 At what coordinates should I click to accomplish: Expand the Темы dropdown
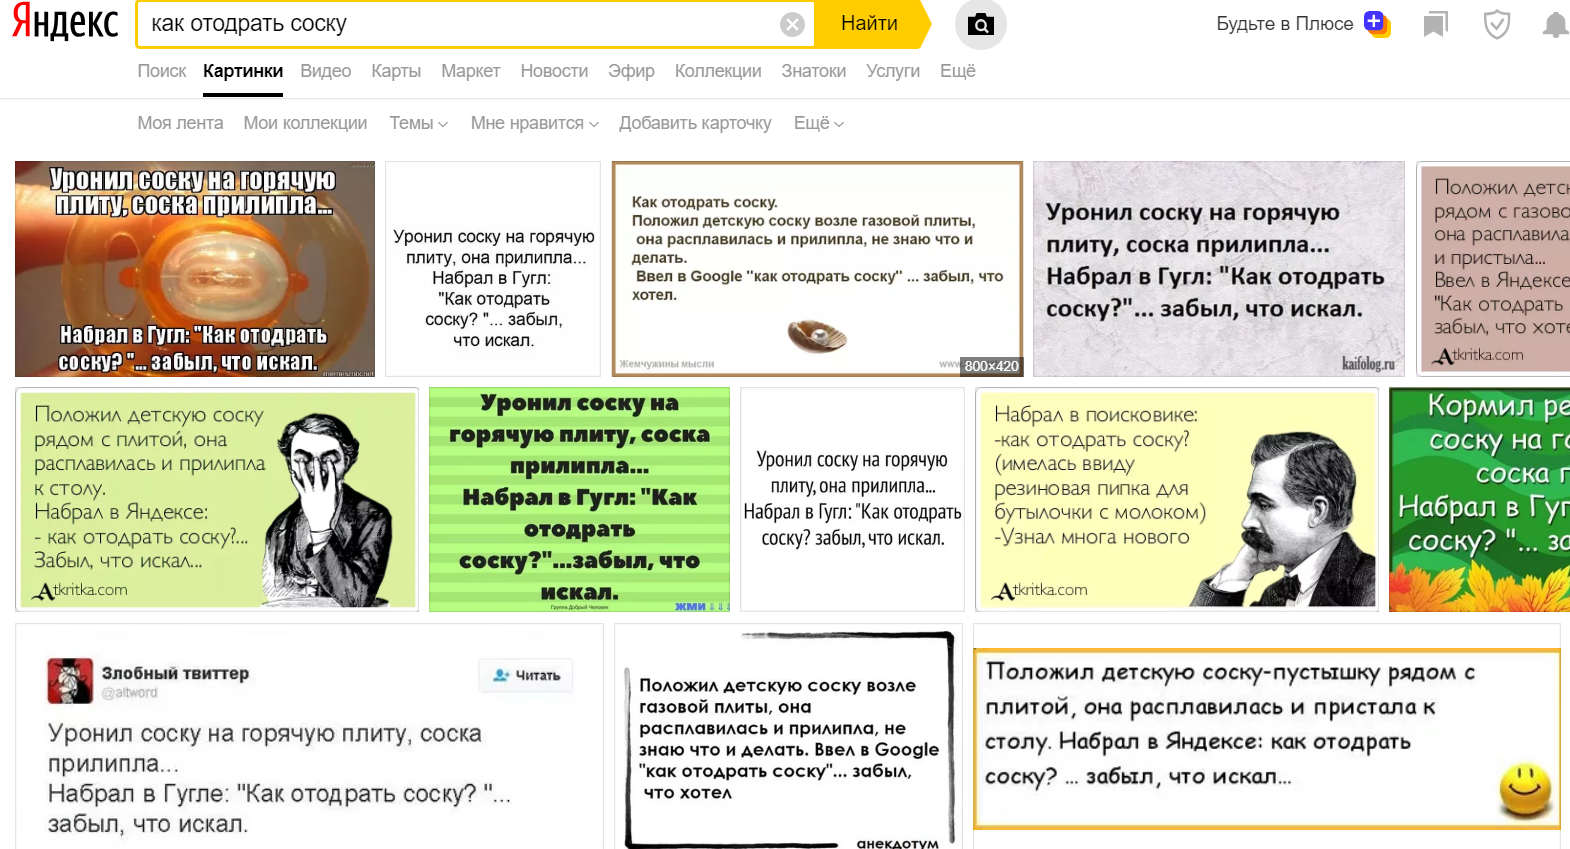(418, 123)
